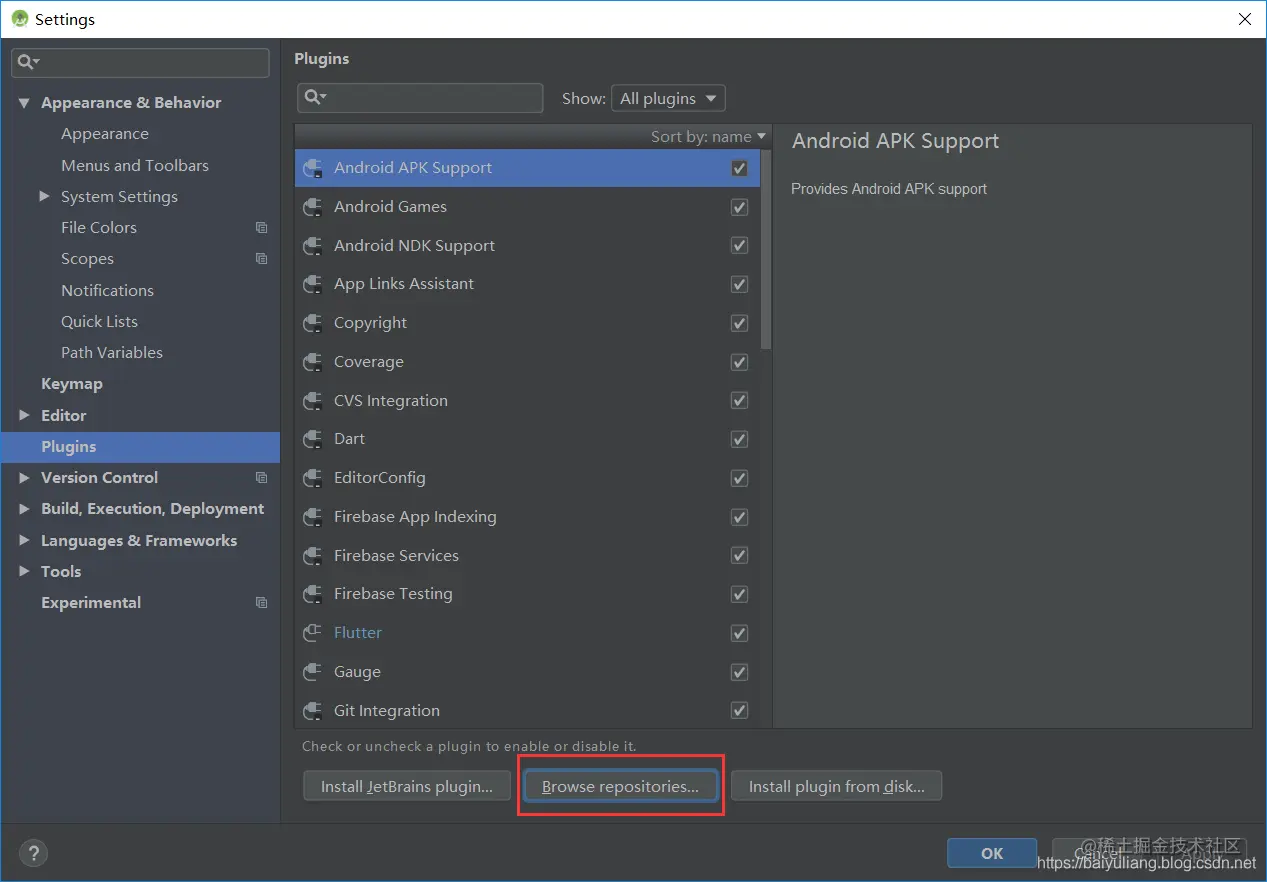Focus the settings search field
The width and height of the screenshot is (1267, 882).
[x=140, y=62]
